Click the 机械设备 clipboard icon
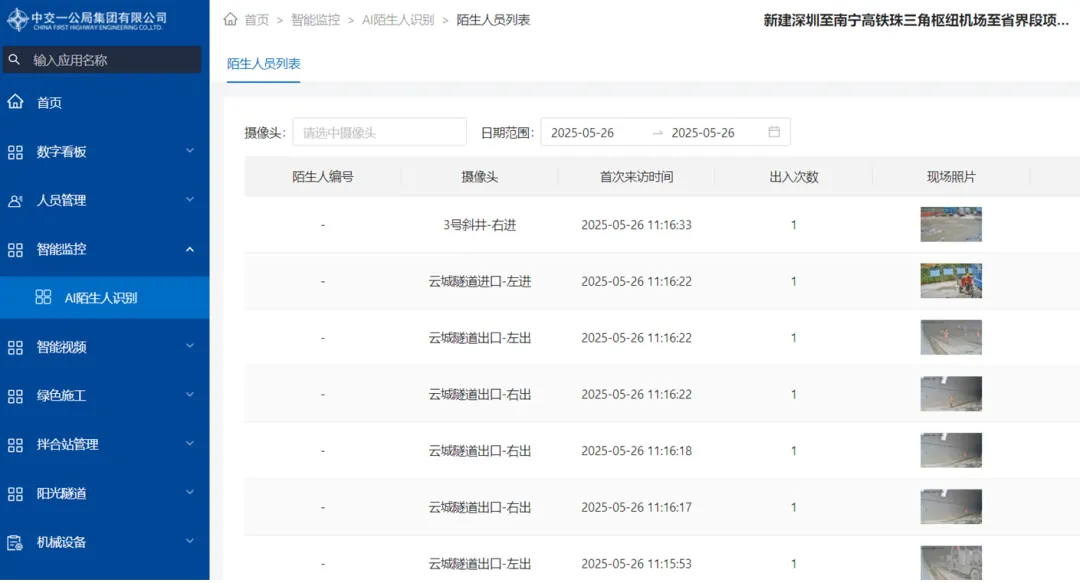The width and height of the screenshot is (1080, 583). [15, 542]
